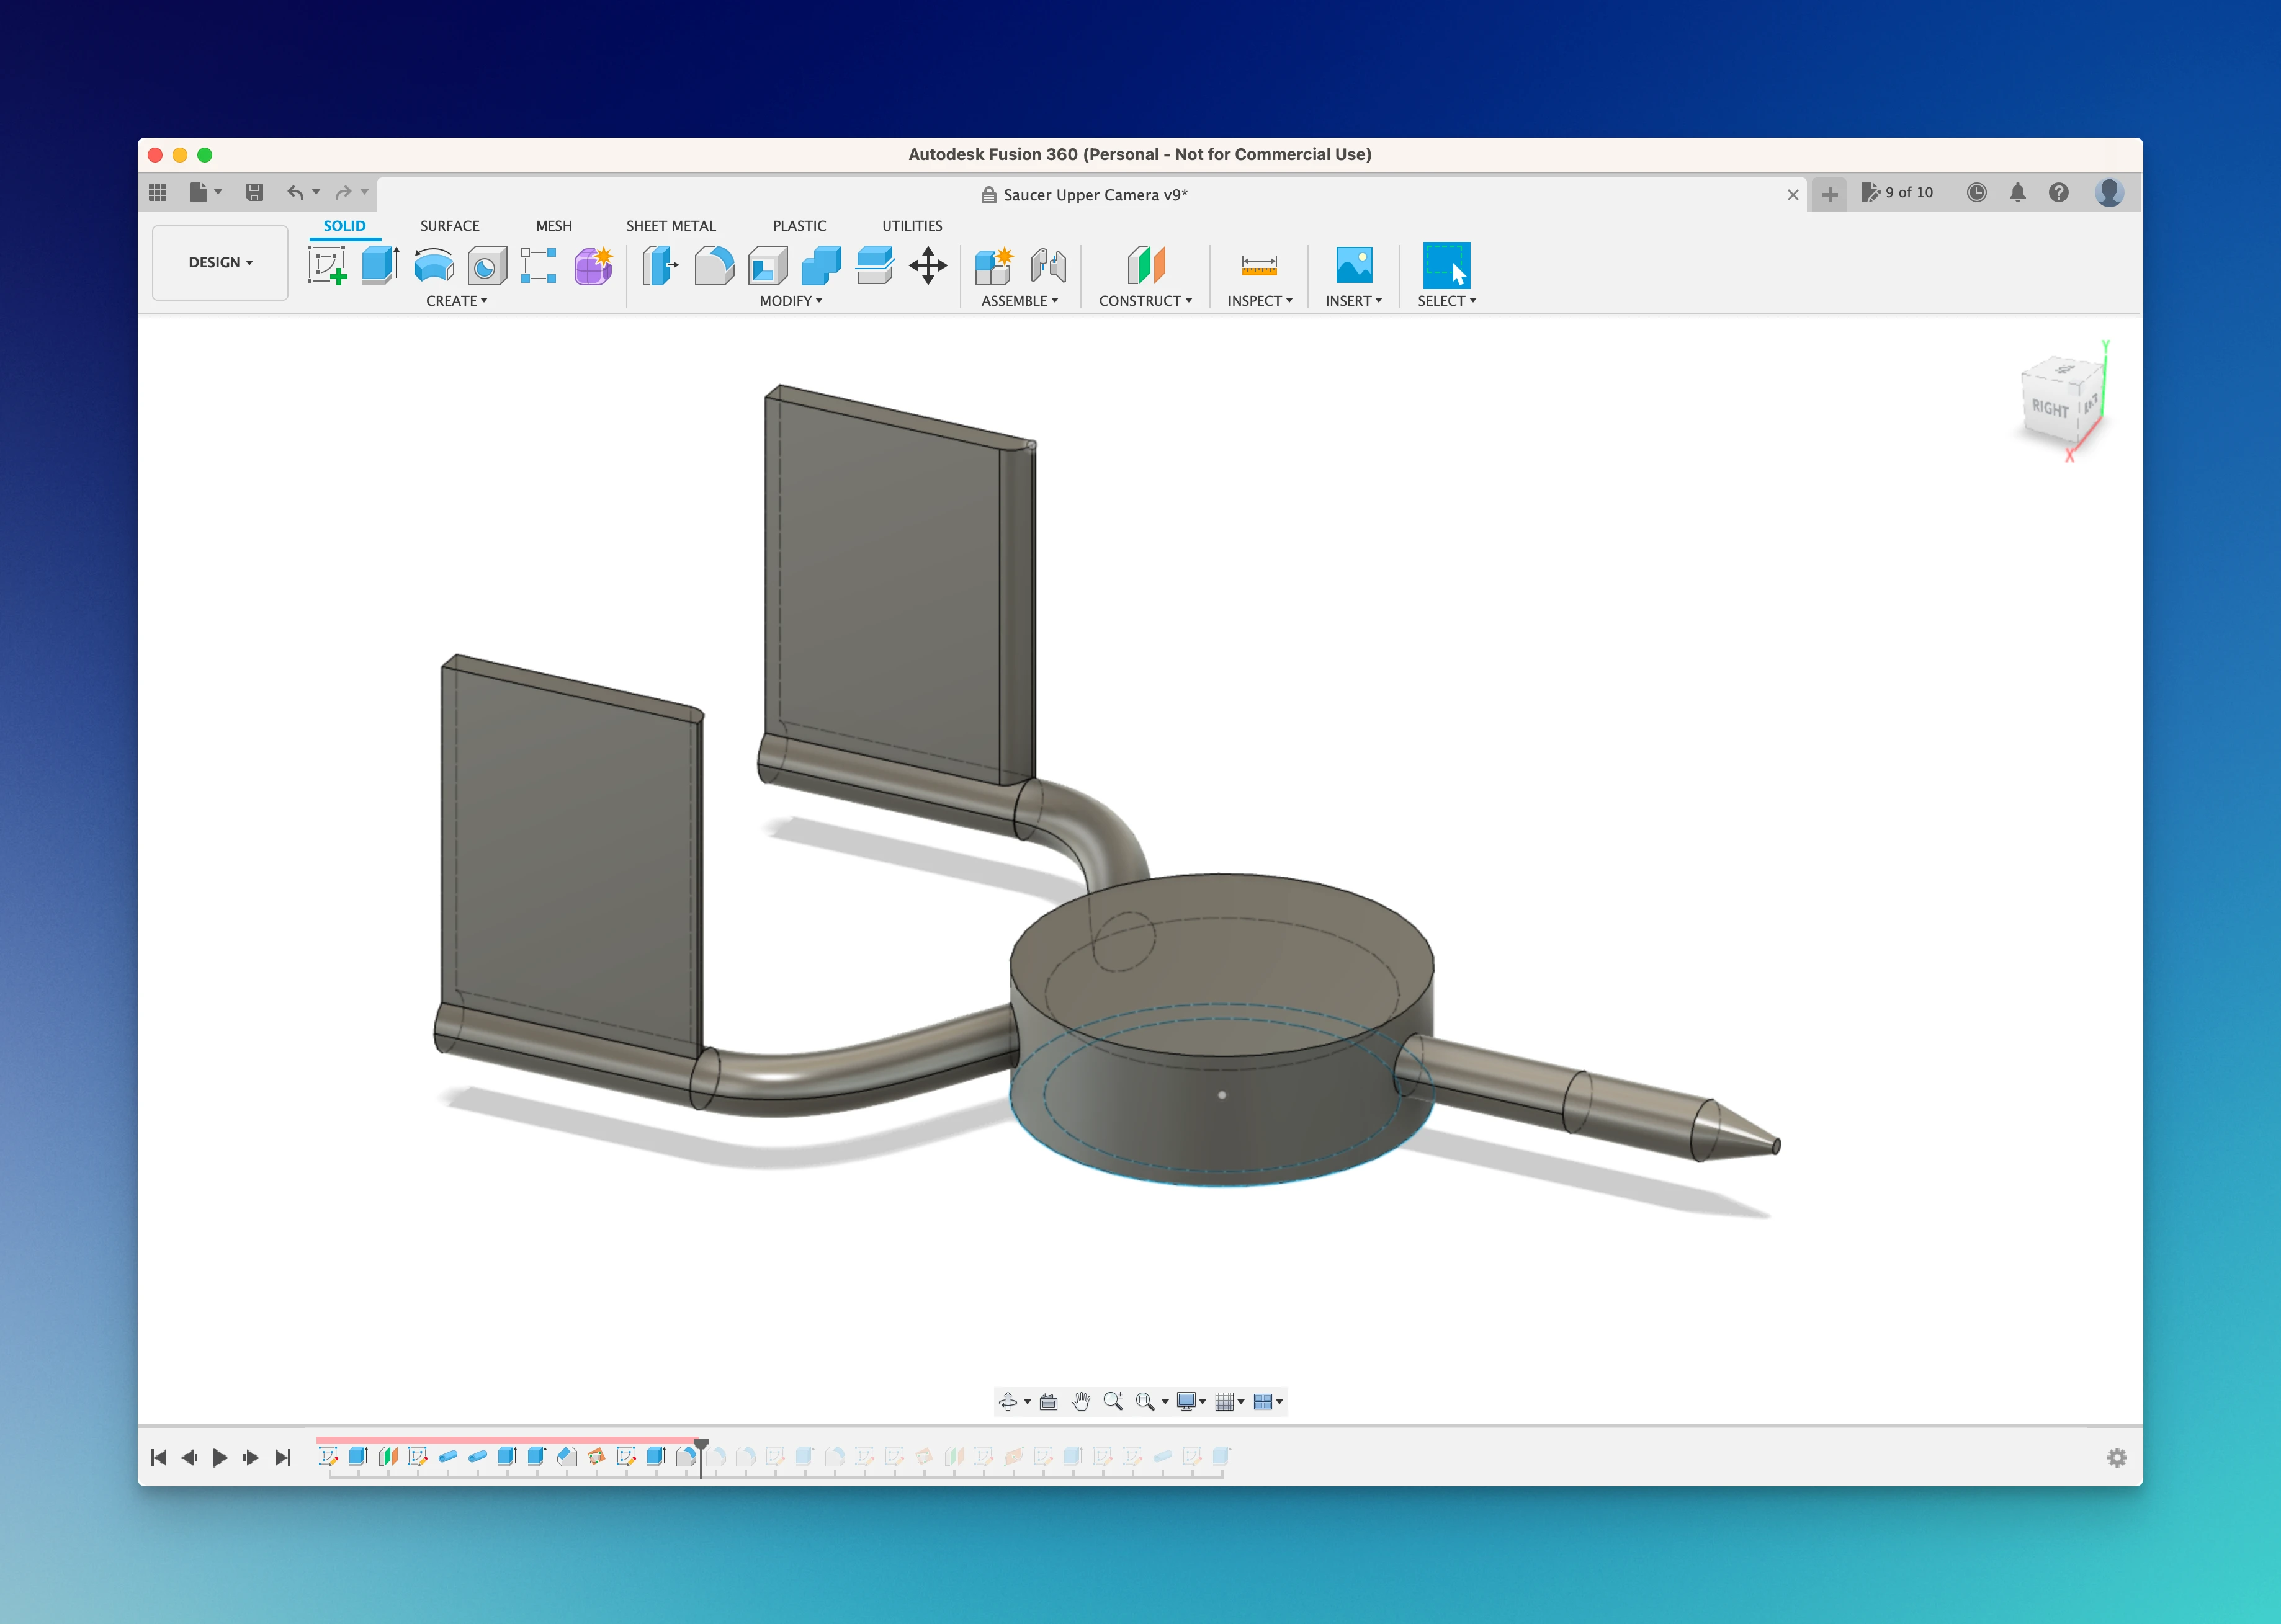Click the Insert image icon
Image resolution: width=2281 pixels, height=1624 pixels.
(1354, 265)
